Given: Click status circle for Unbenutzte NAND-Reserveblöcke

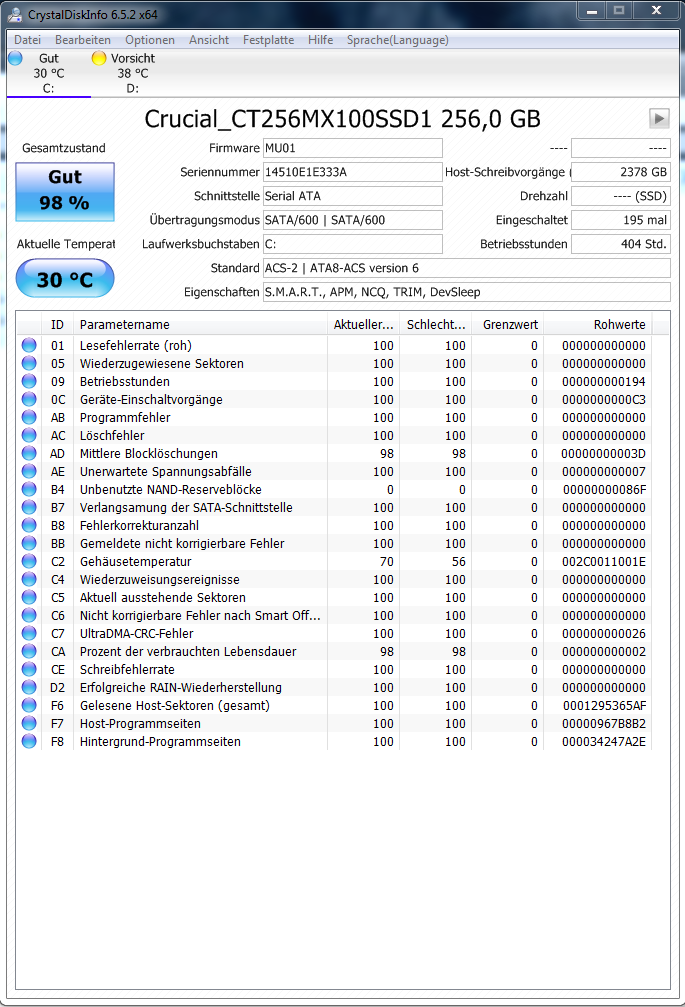Looking at the screenshot, I should [x=29, y=489].
